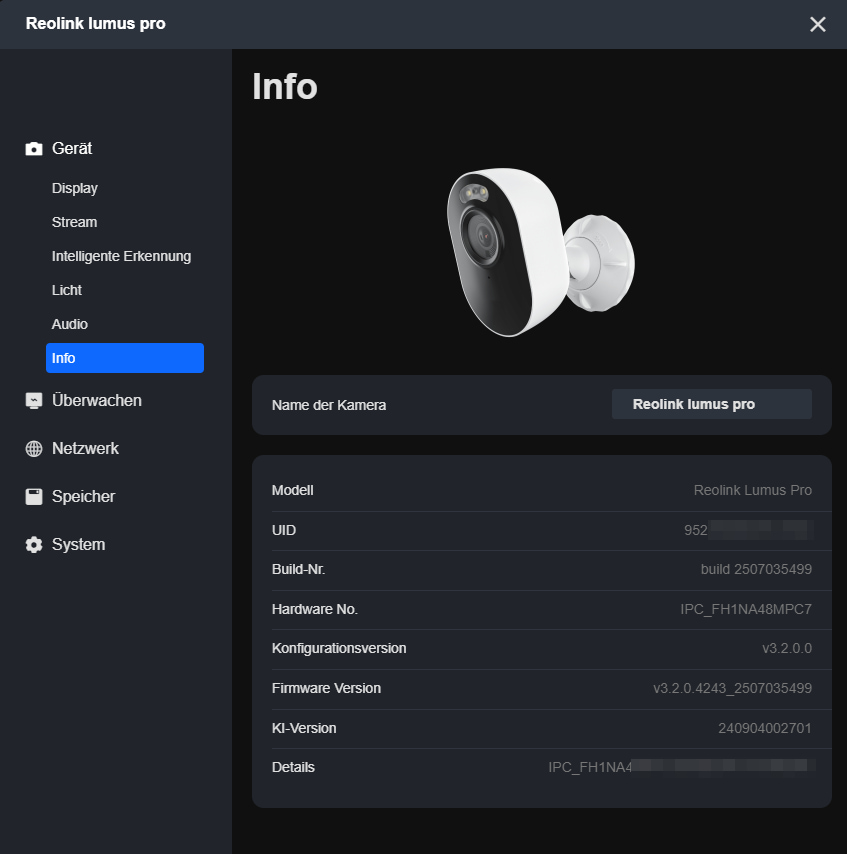Select the Licht menu entry

[x=66, y=290]
